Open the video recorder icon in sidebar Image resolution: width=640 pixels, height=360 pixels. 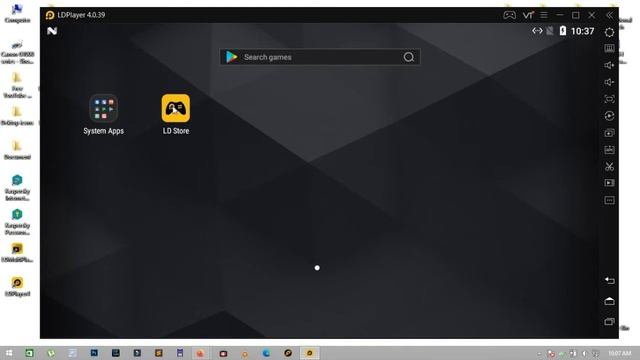tap(609, 183)
